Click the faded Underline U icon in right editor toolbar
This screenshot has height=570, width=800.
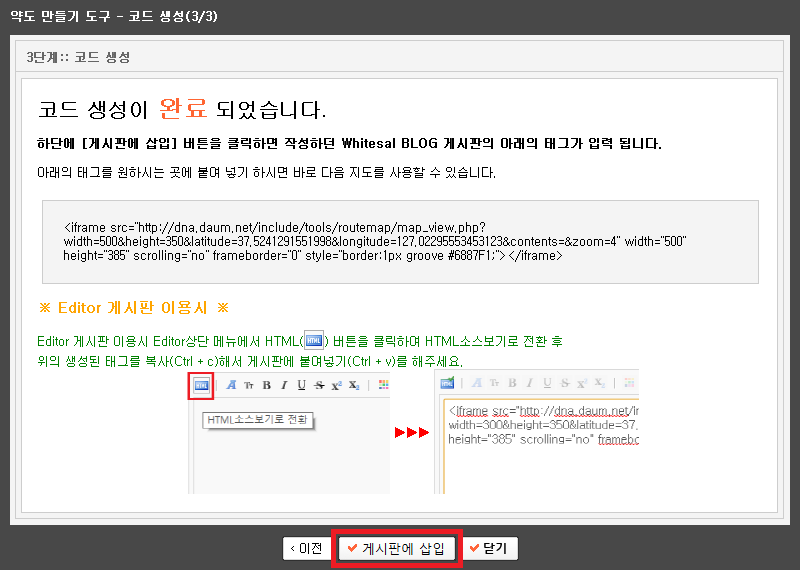[x=547, y=383]
